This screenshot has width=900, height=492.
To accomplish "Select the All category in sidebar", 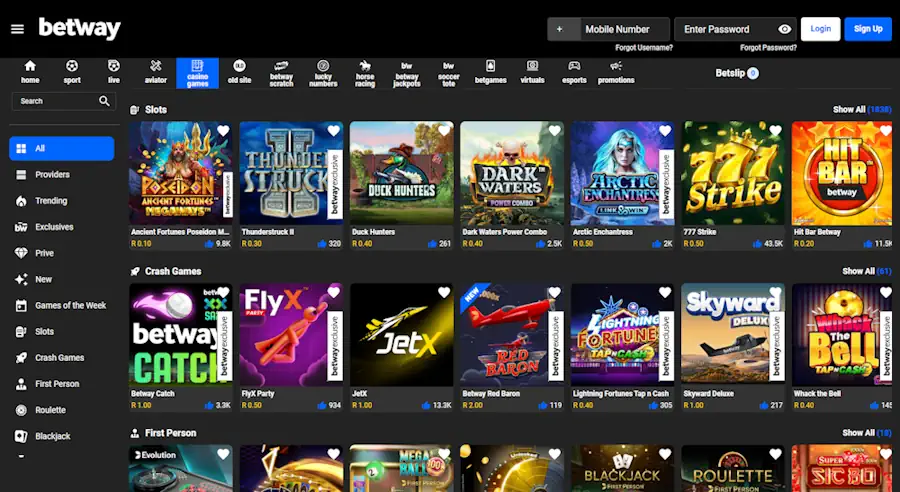I will tap(61, 149).
